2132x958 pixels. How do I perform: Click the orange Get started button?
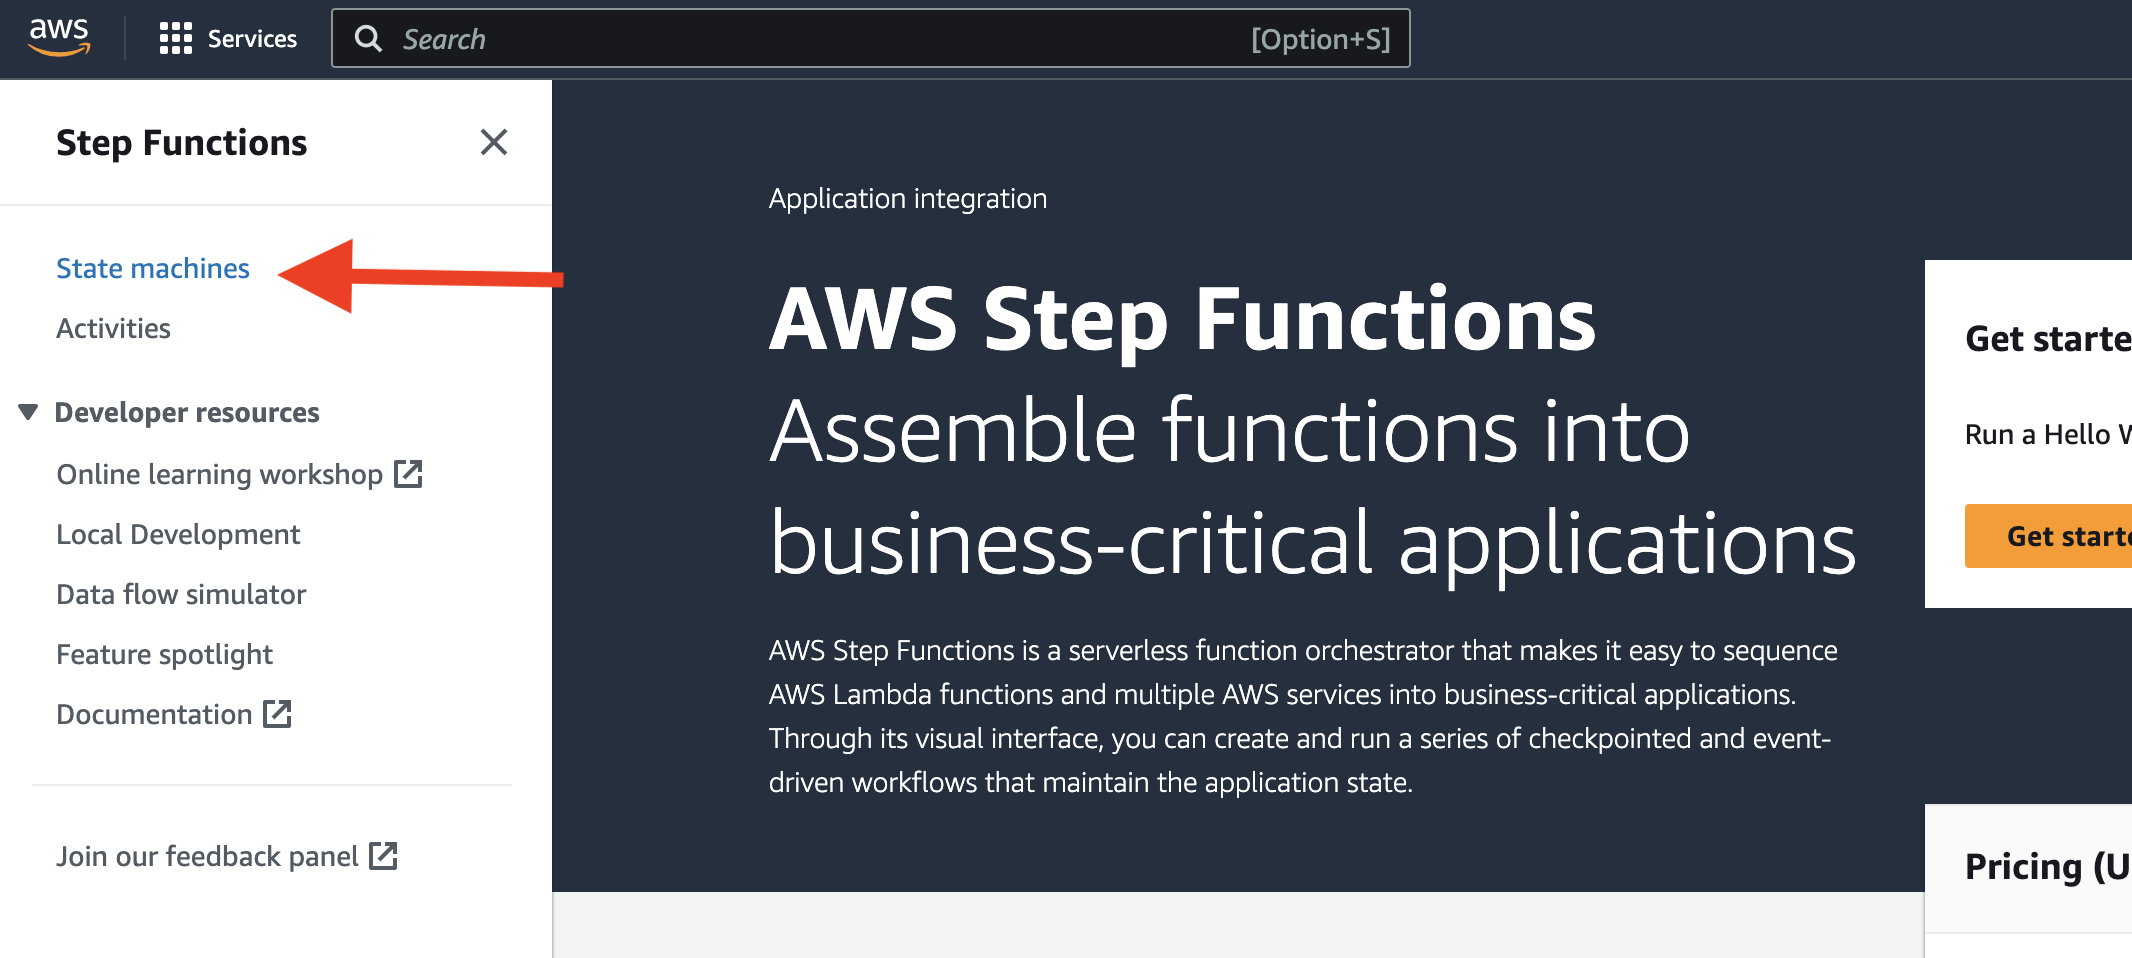coord(2048,536)
